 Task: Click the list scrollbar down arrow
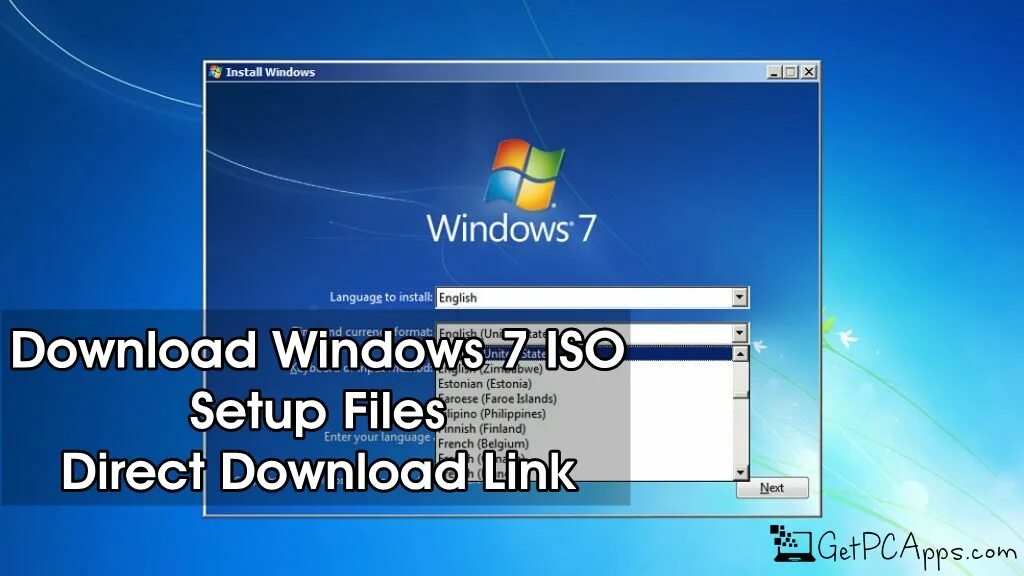[x=741, y=472]
